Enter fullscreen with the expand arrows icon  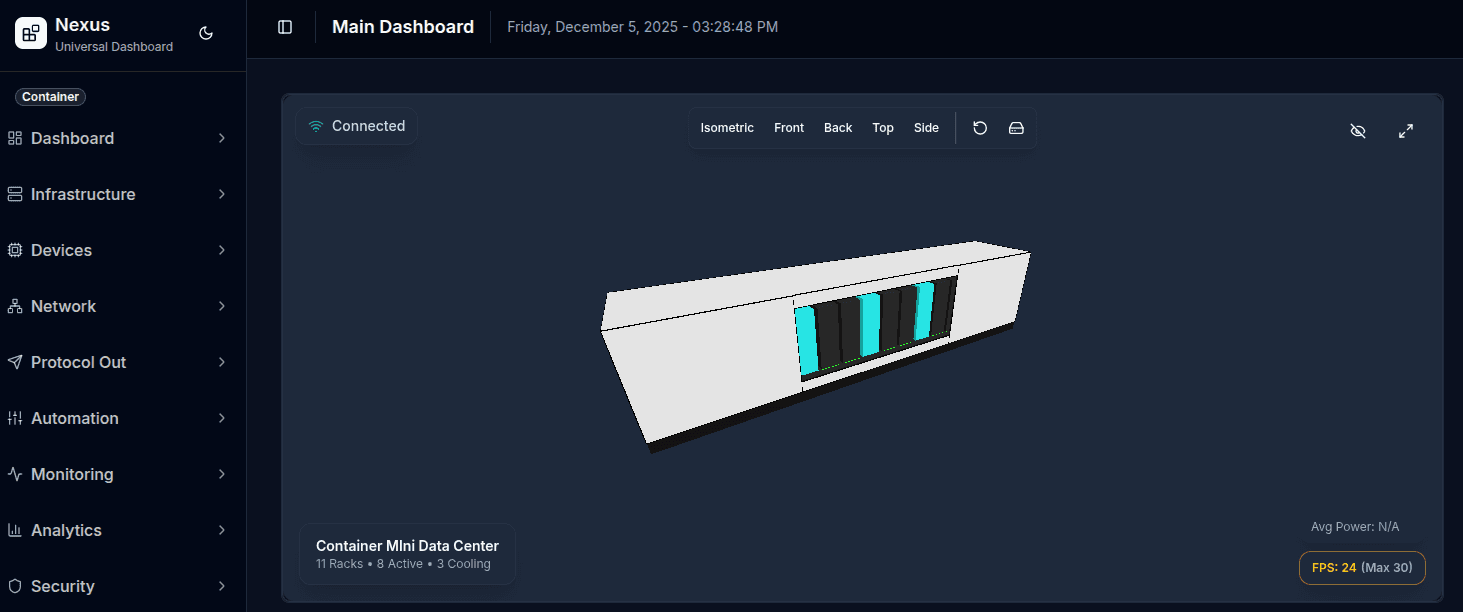pos(1405,131)
